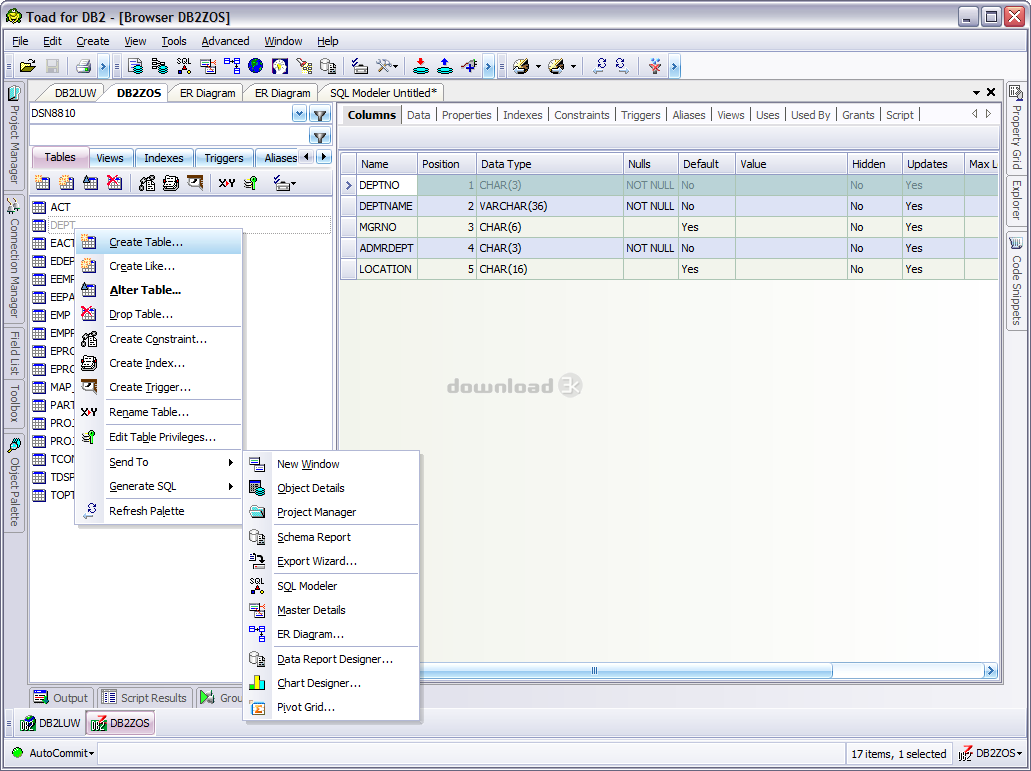Click the key privileges icon in Tables toolbar
1031x771 pixels.
[x=251, y=183]
